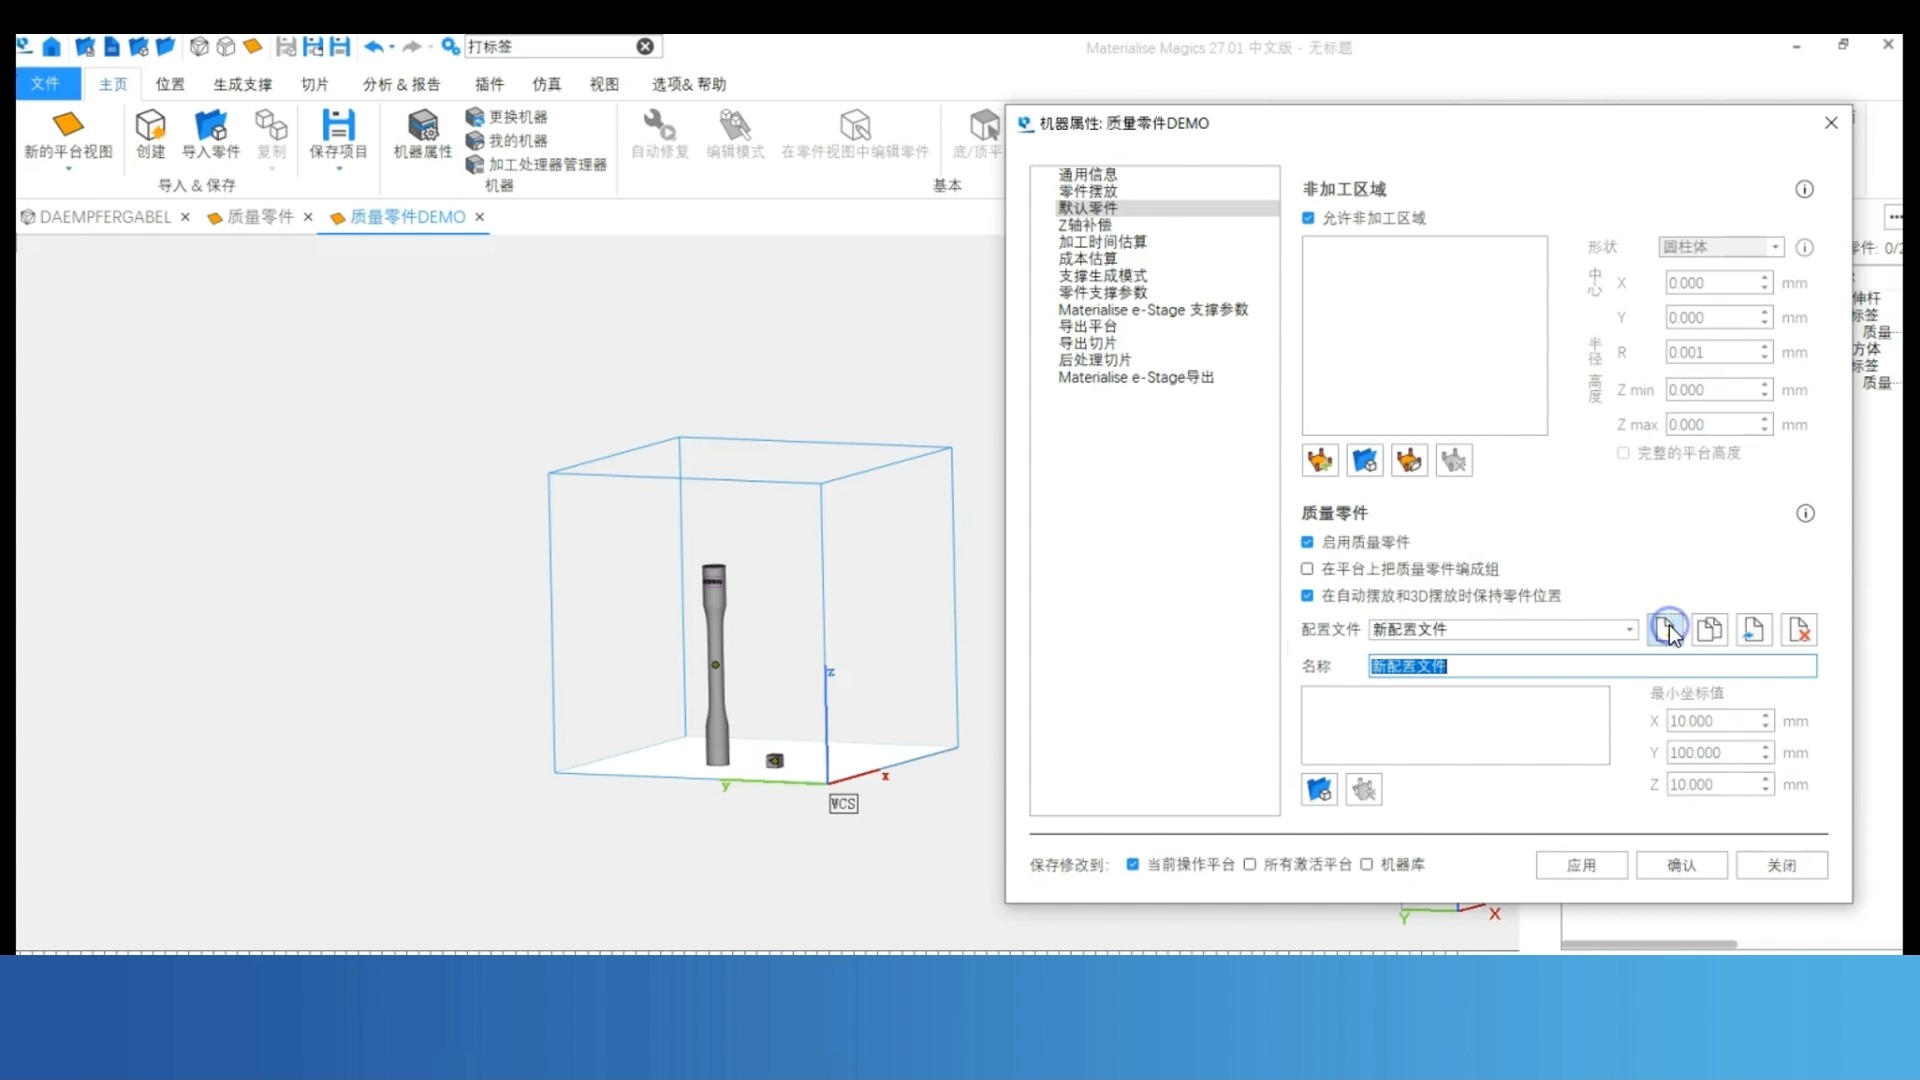This screenshot has width=1920, height=1080.
Task: Select 导出切片 in the settings list
Action: point(1087,343)
